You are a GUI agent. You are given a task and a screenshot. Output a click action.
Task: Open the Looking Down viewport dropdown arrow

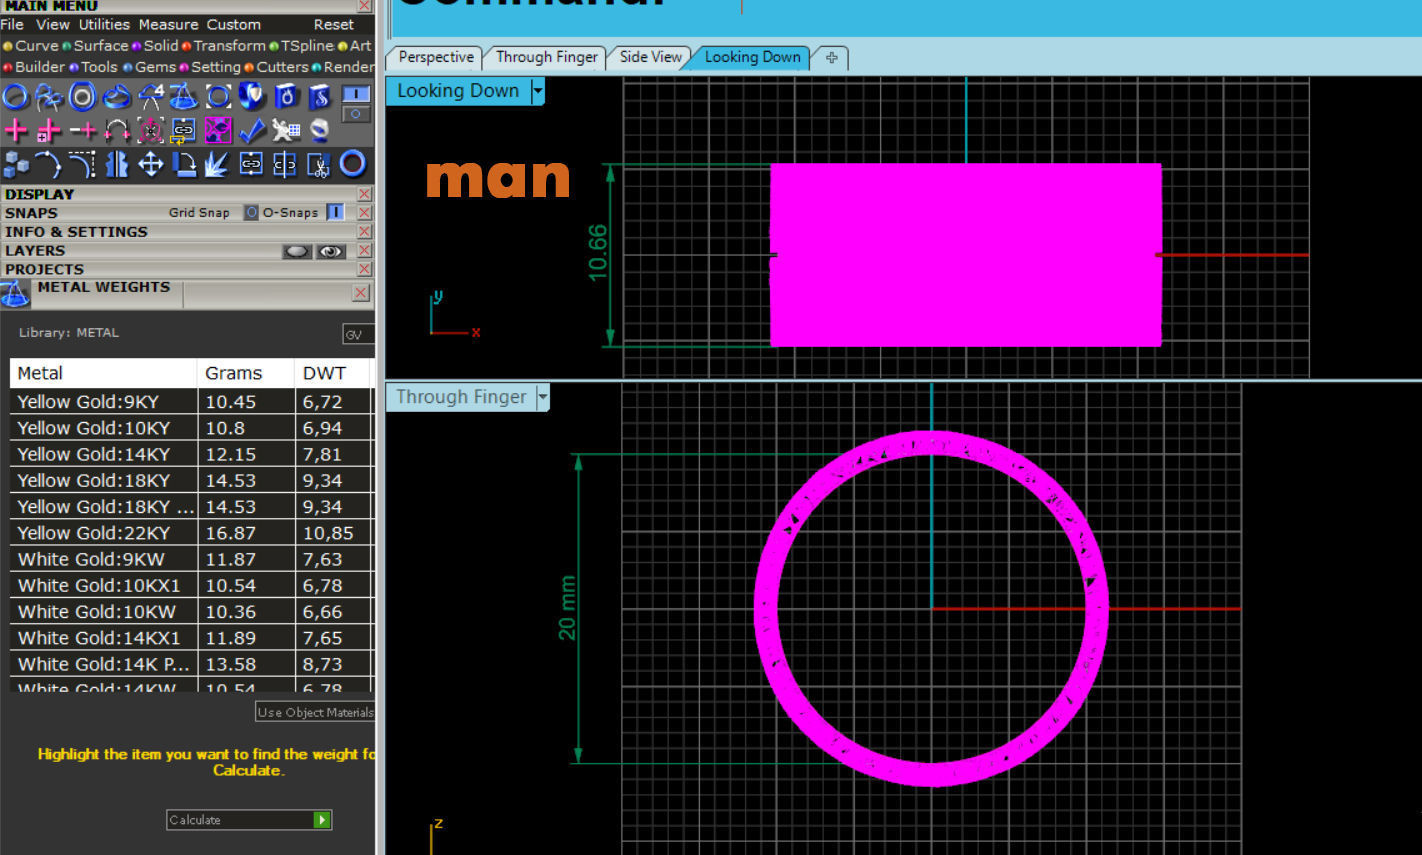[x=538, y=91]
